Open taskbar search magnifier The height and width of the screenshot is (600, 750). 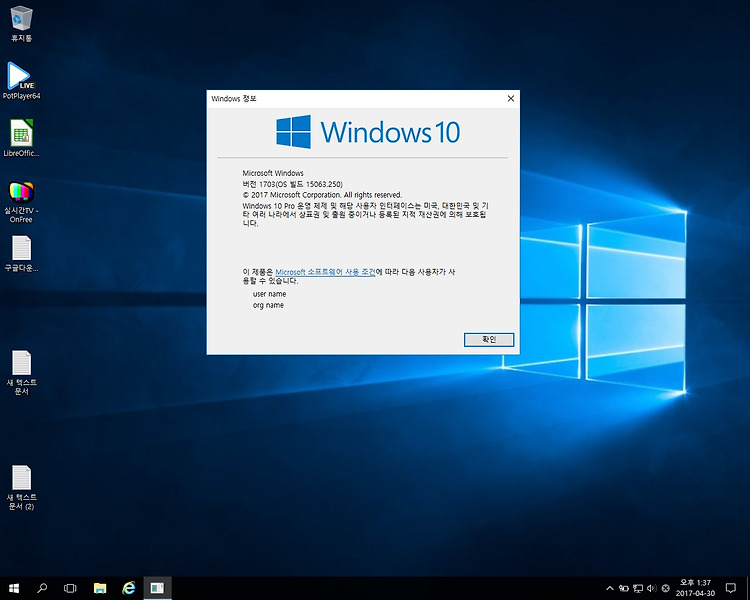(x=42, y=588)
